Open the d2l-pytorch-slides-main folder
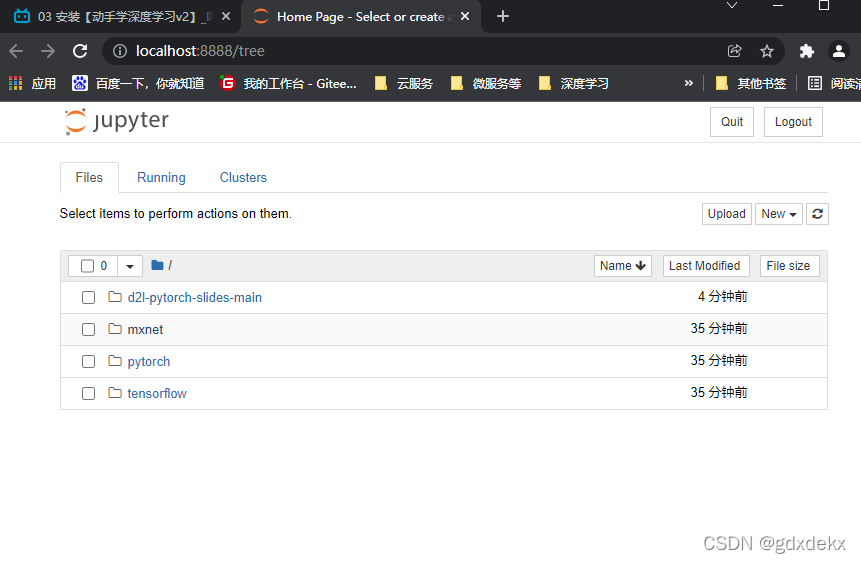Viewport: 861px width, 563px height. tap(194, 297)
